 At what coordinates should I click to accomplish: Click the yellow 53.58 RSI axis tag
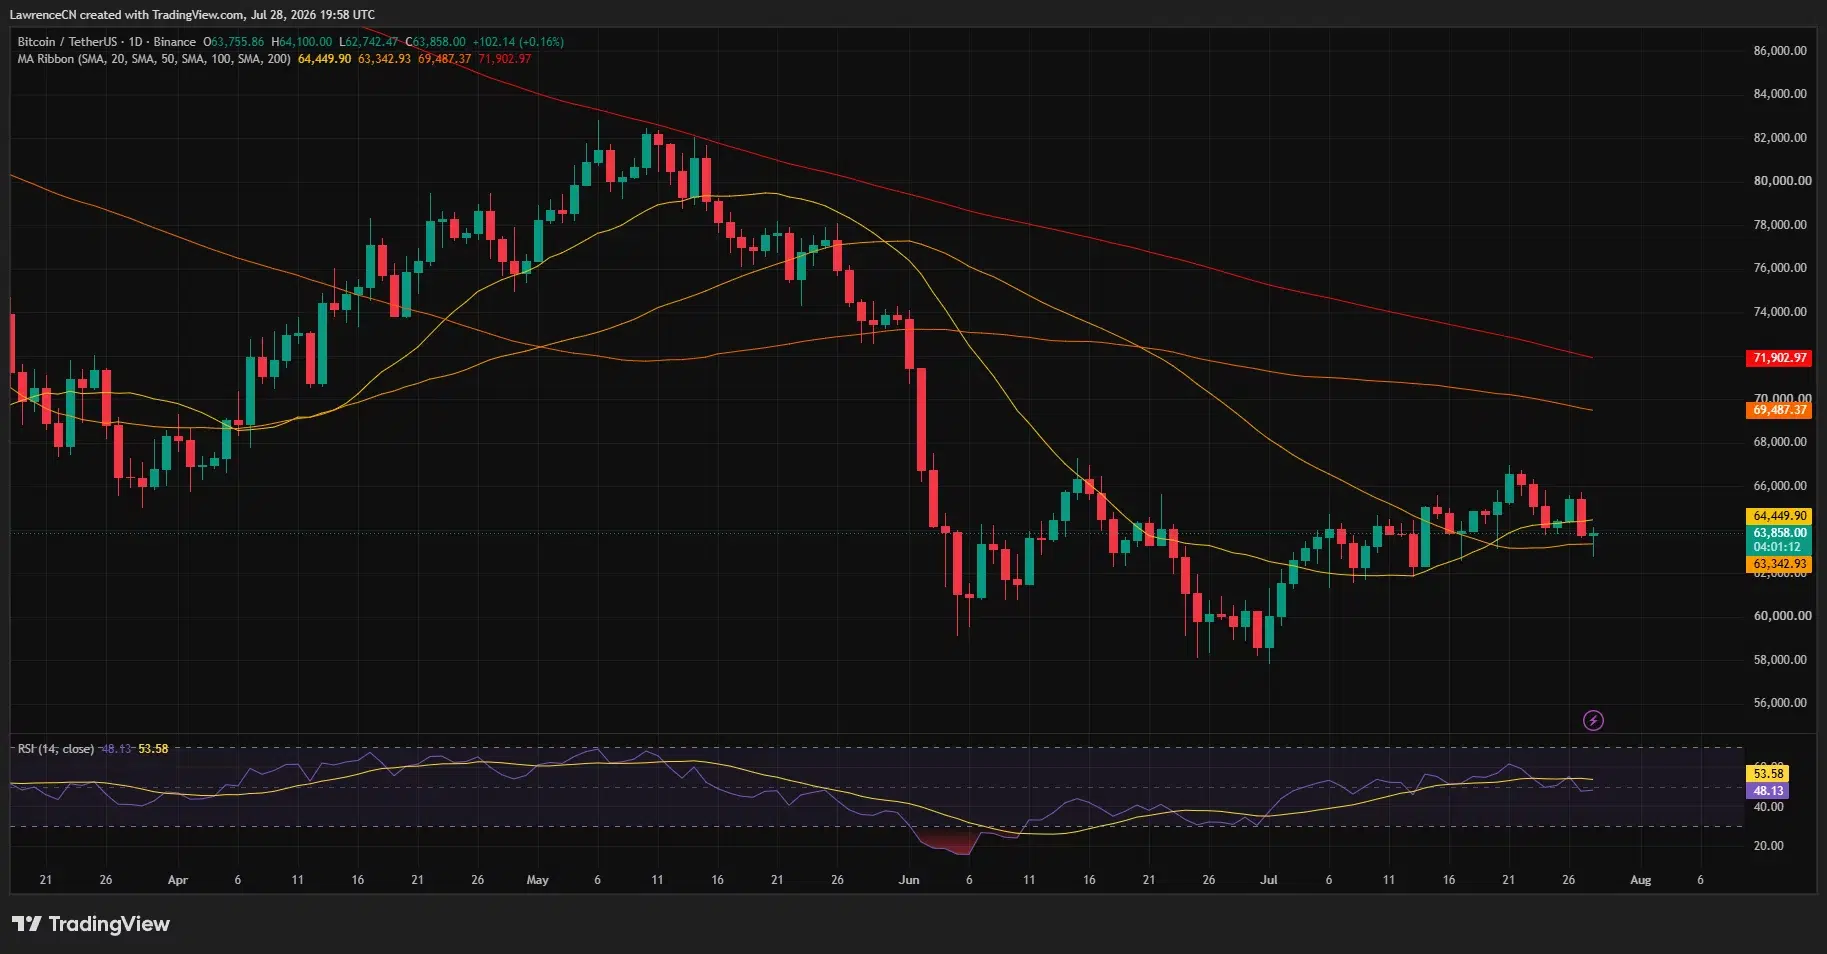(x=1767, y=773)
